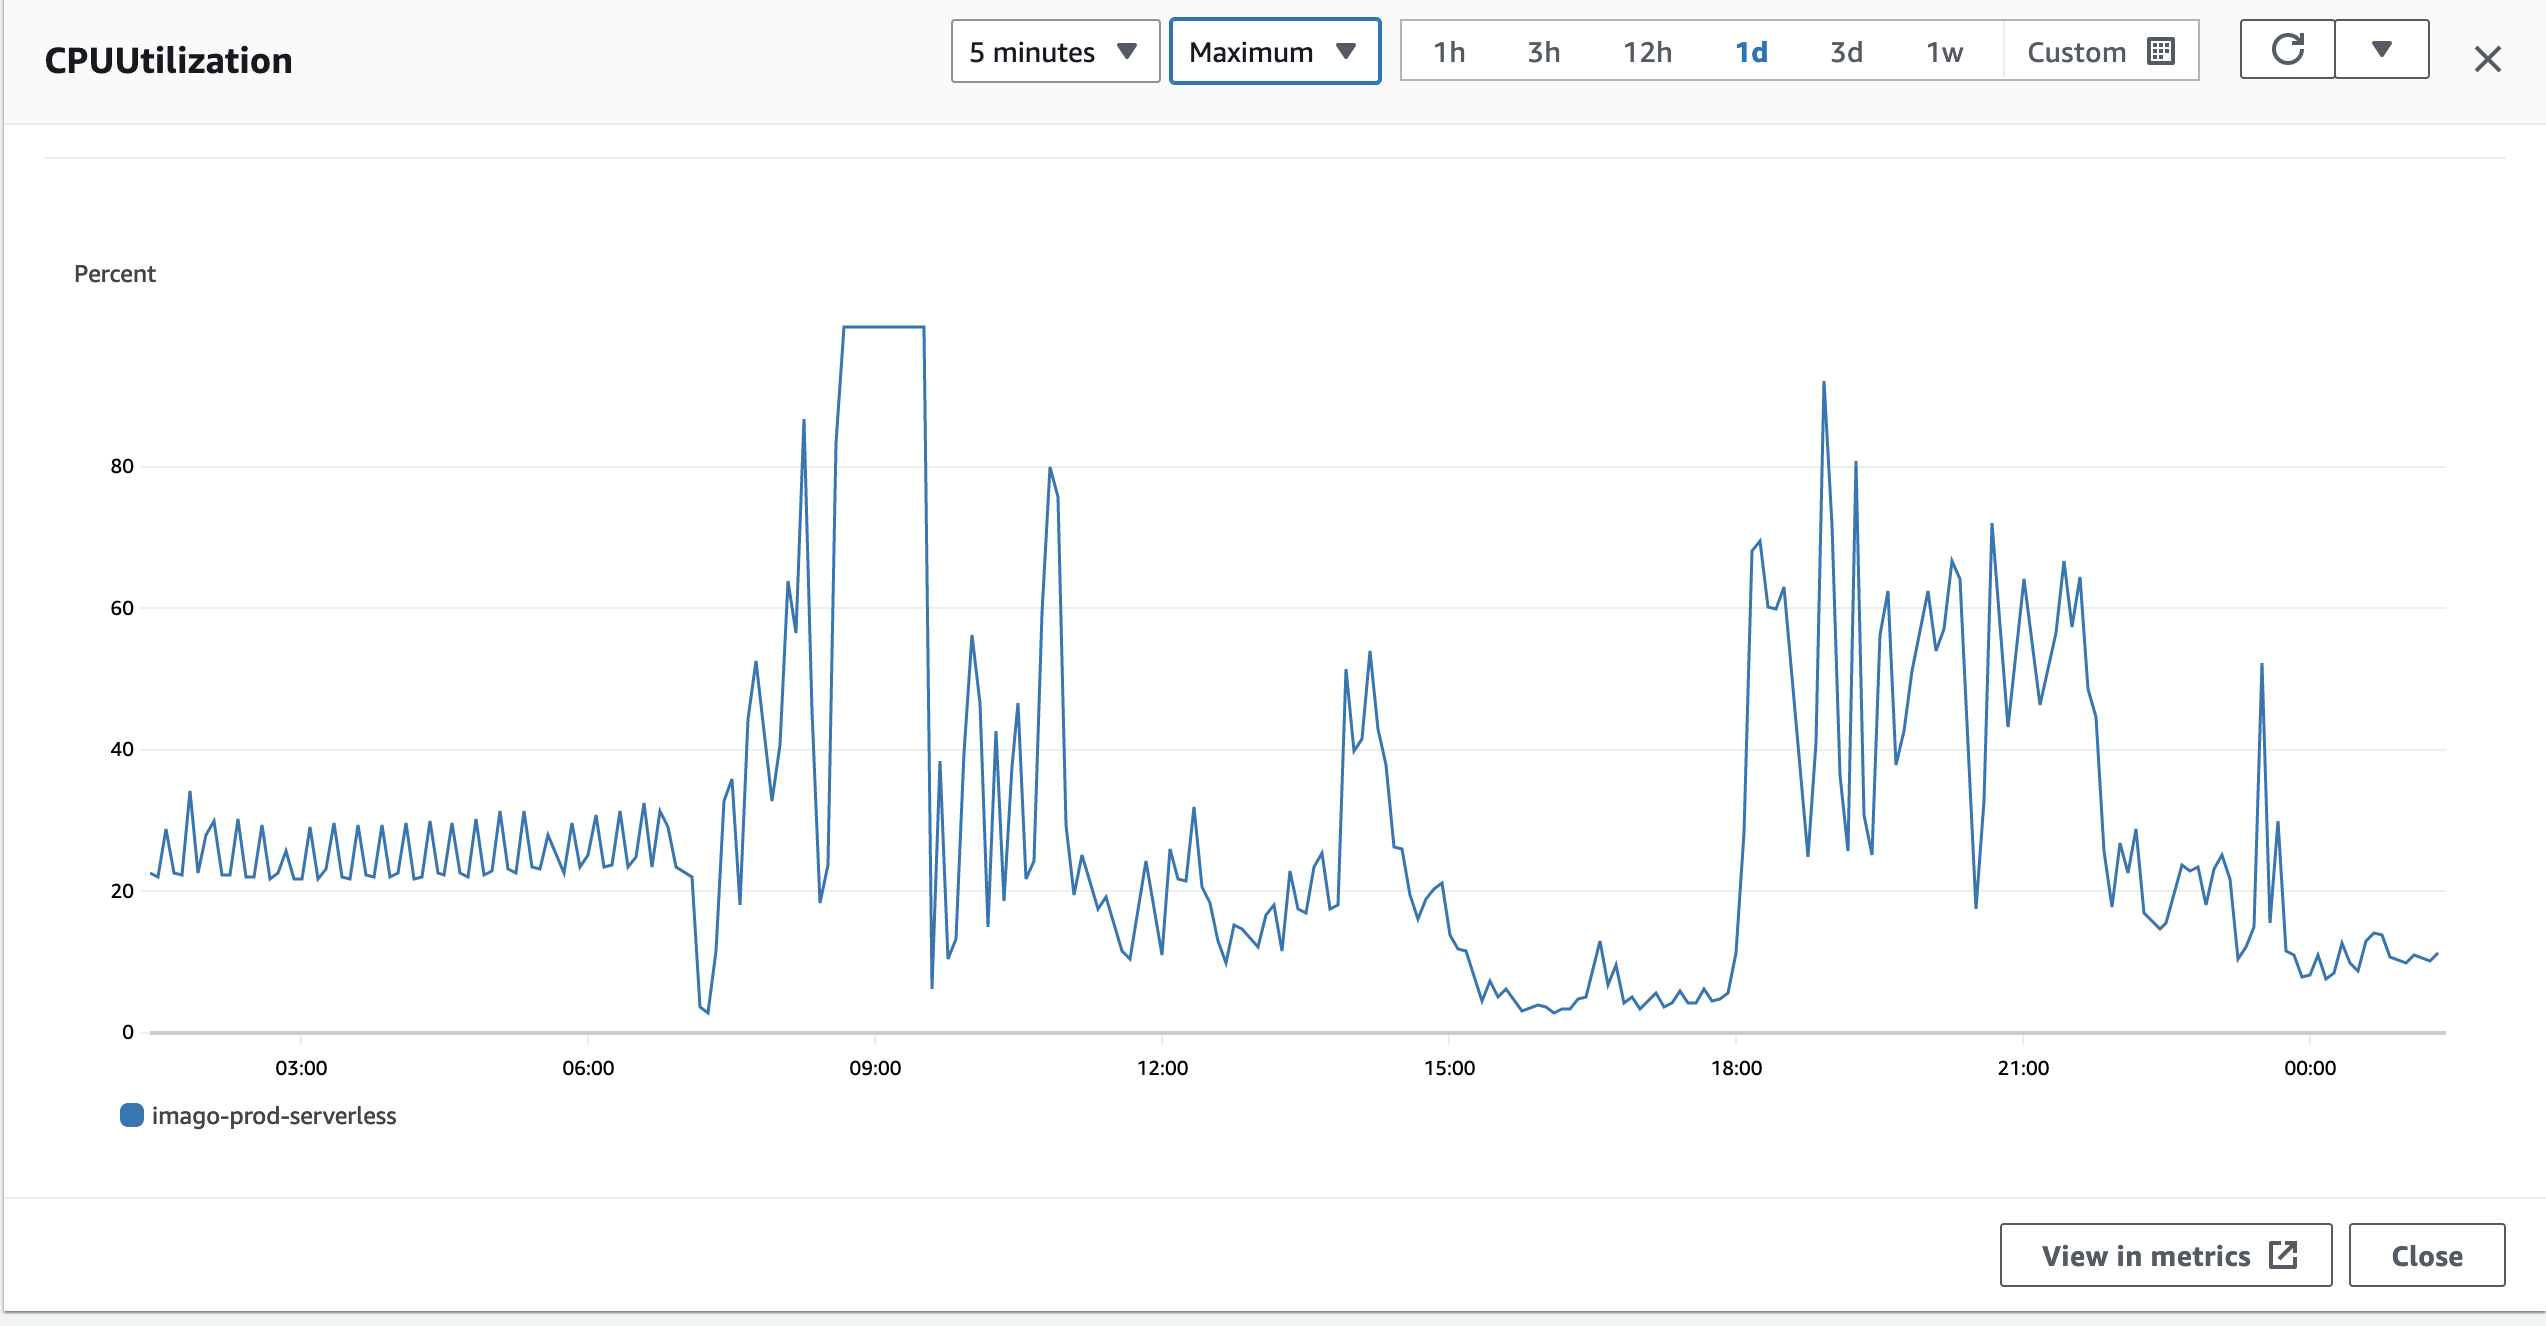Click the flat 100% plateau on graph
The width and height of the screenshot is (2546, 1326).
pos(883,327)
